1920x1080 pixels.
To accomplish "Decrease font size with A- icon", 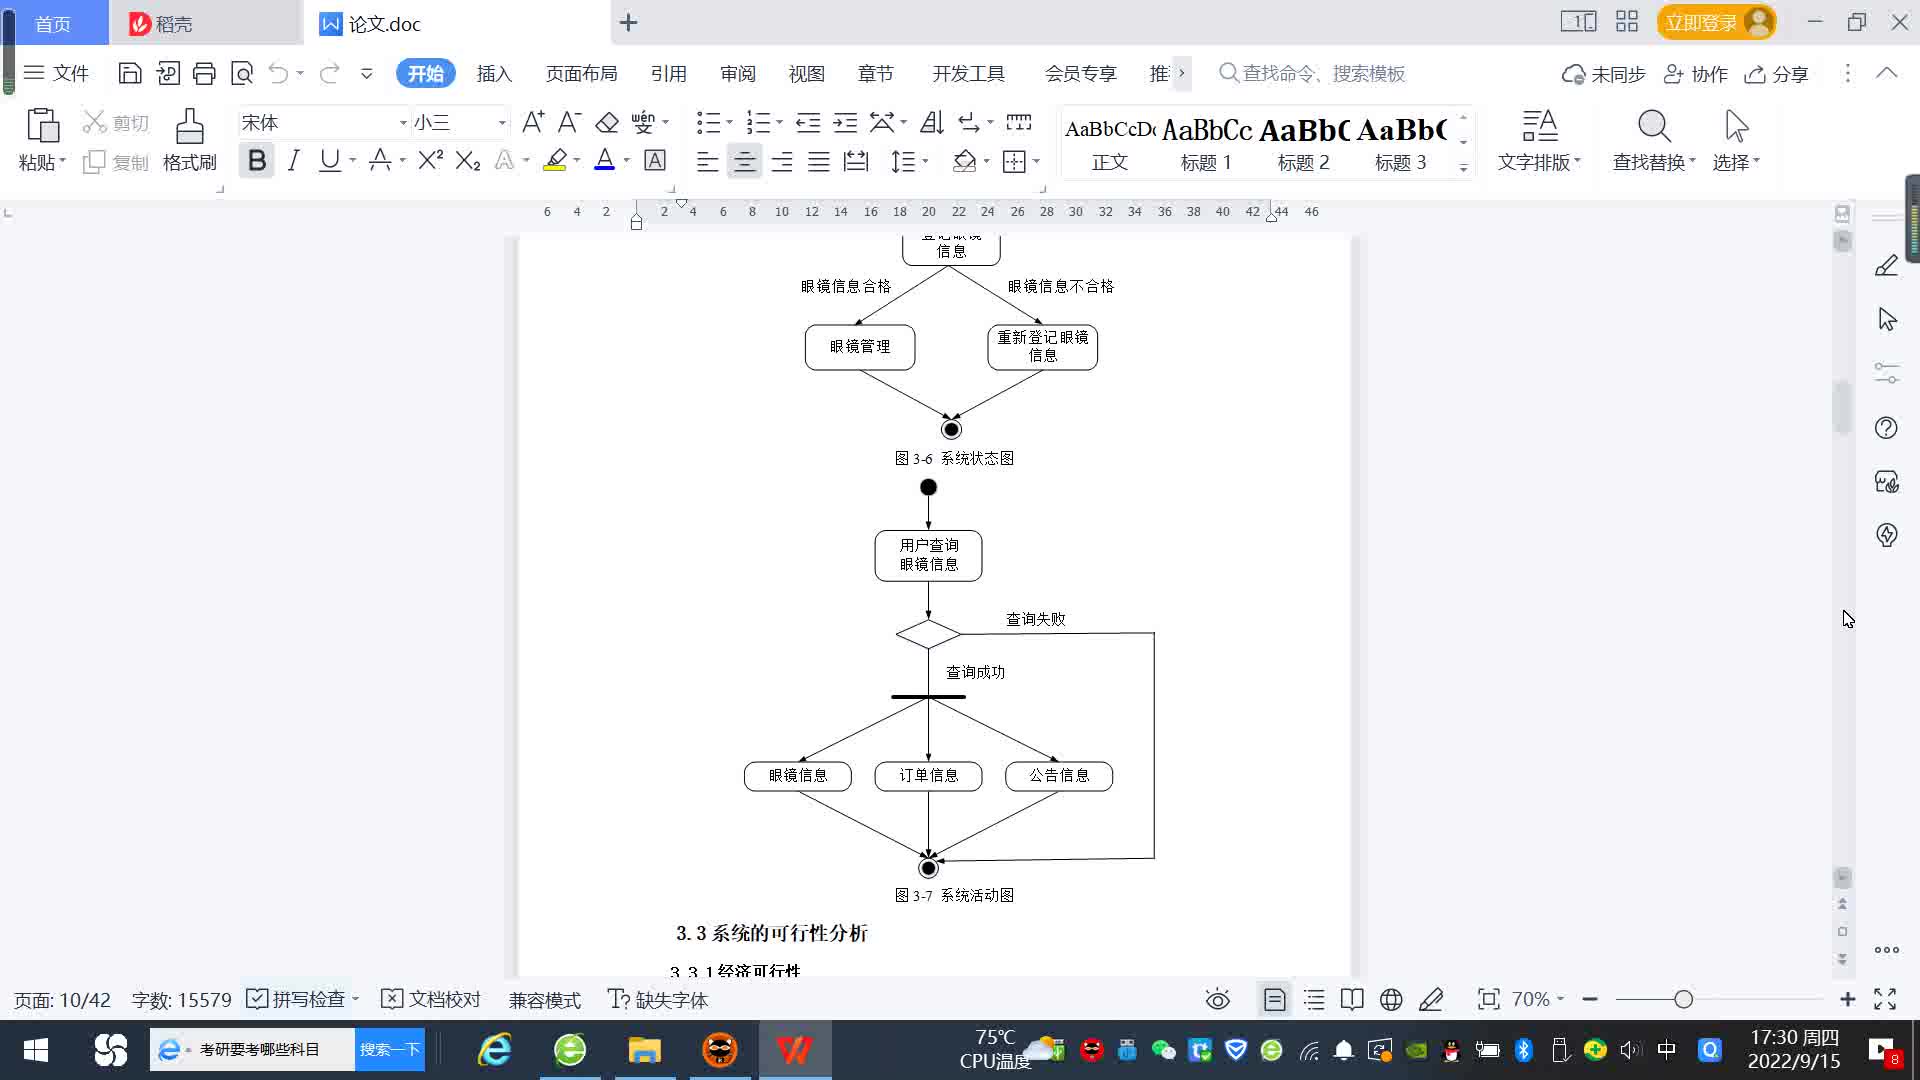I will (x=569, y=122).
